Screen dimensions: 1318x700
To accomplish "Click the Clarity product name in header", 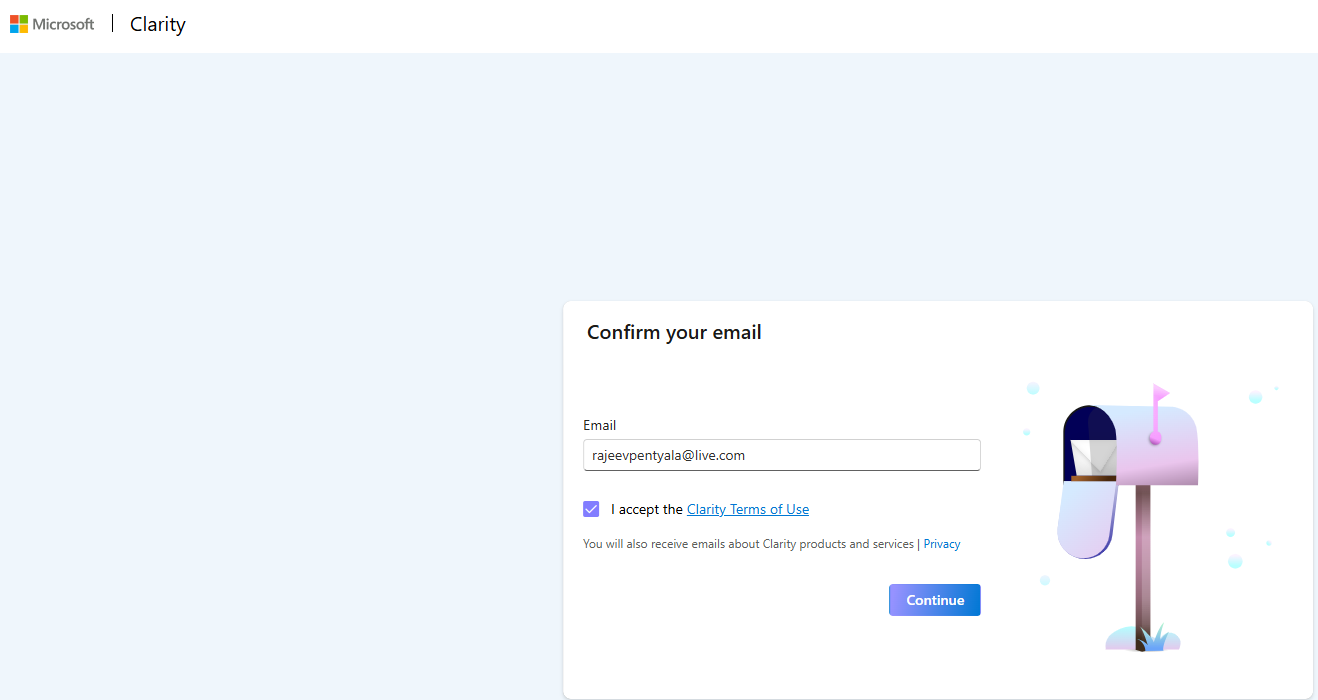I will point(158,25).
